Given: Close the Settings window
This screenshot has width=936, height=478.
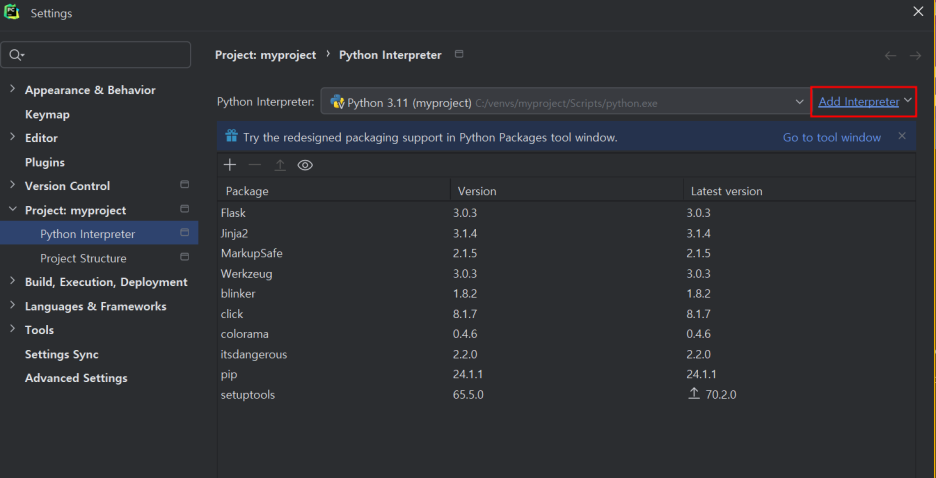Looking at the screenshot, I should pyautogui.click(x=918, y=11).
